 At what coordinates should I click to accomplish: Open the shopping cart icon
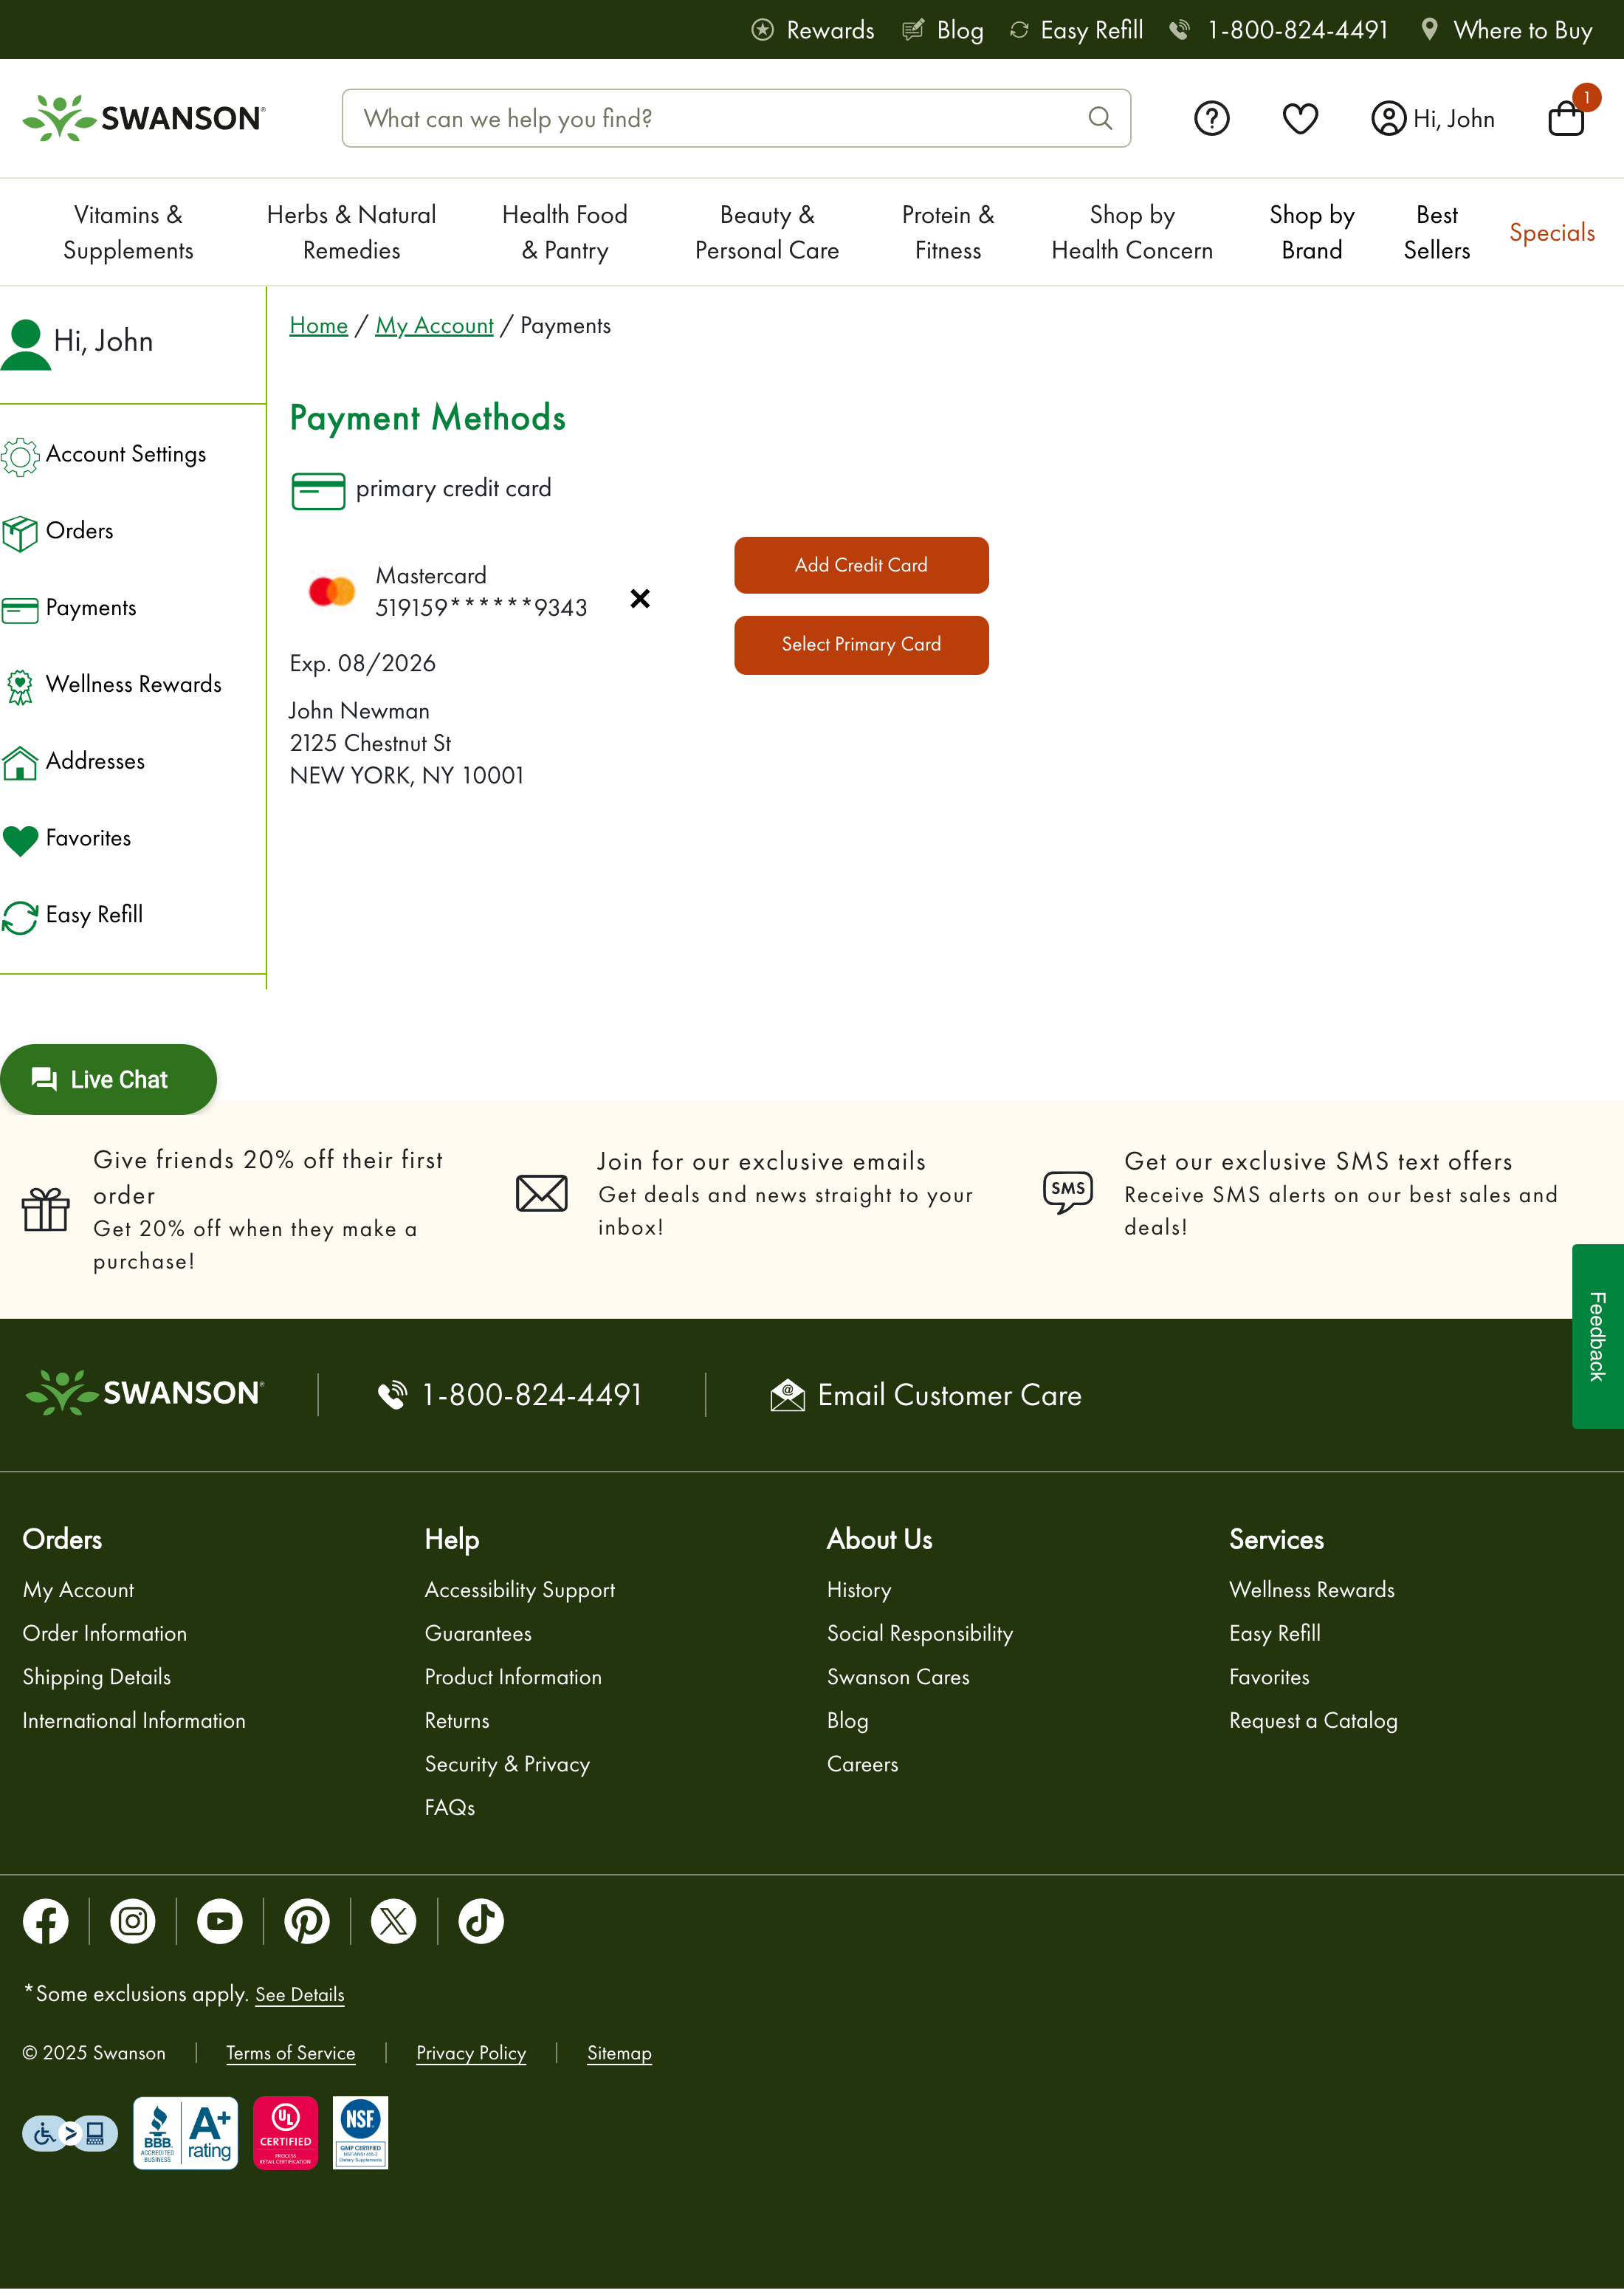coord(1565,118)
